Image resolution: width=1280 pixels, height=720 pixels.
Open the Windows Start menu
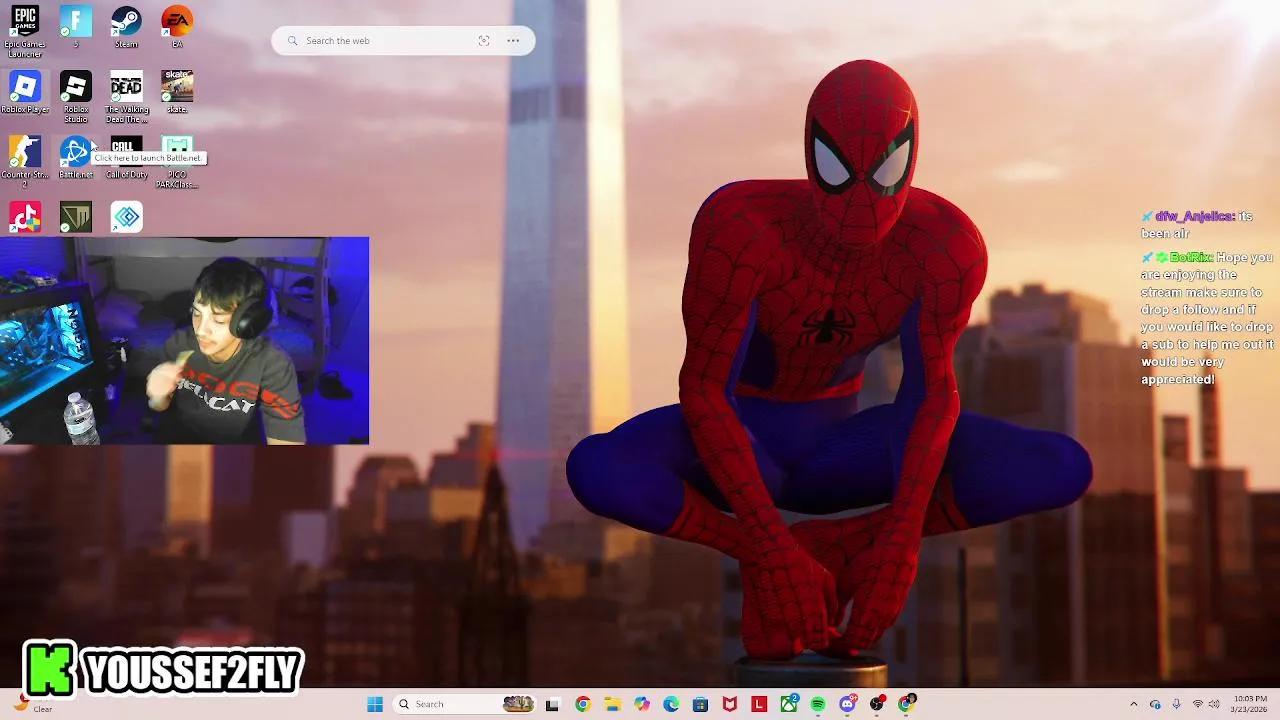coord(375,704)
